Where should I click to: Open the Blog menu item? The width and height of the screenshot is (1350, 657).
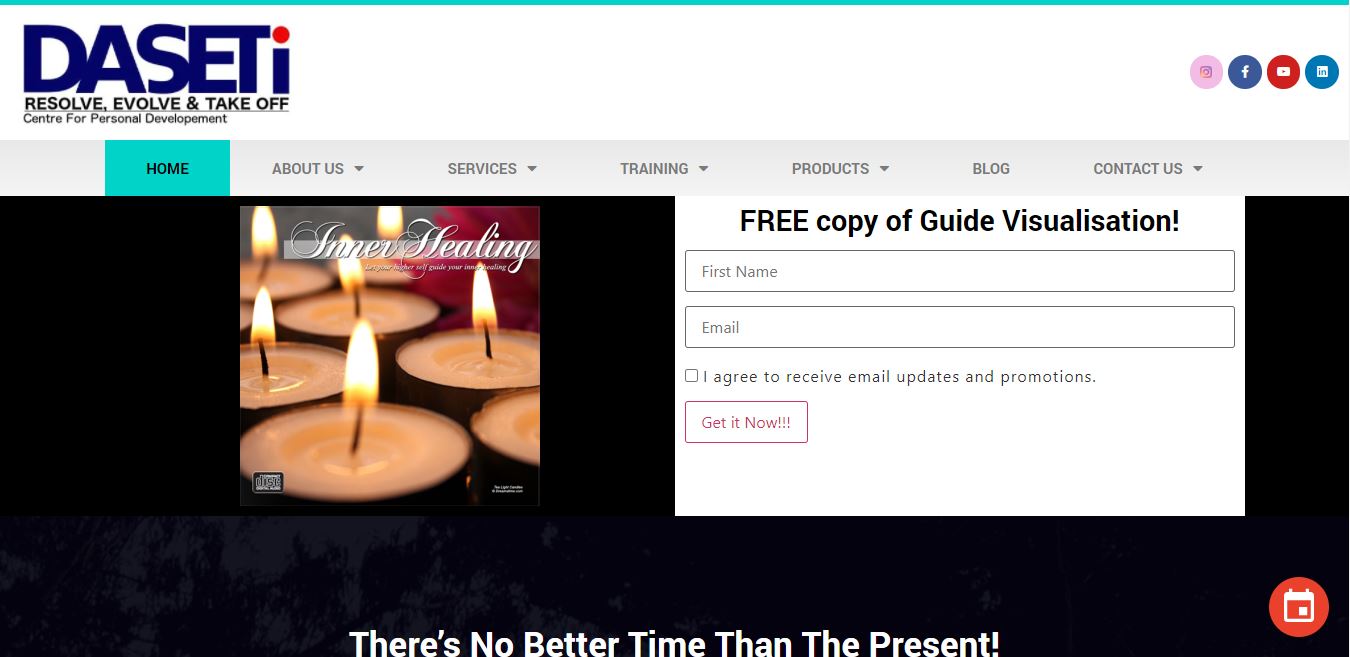(x=991, y=168)
